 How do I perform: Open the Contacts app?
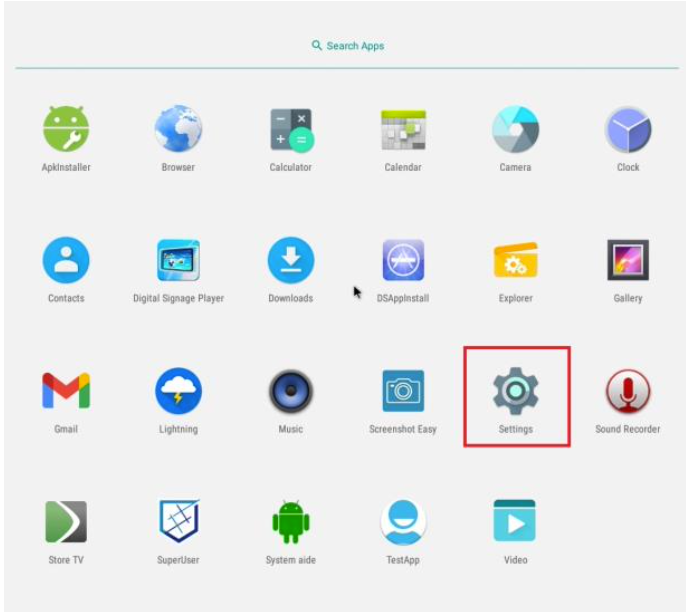(x=66, y=260)
